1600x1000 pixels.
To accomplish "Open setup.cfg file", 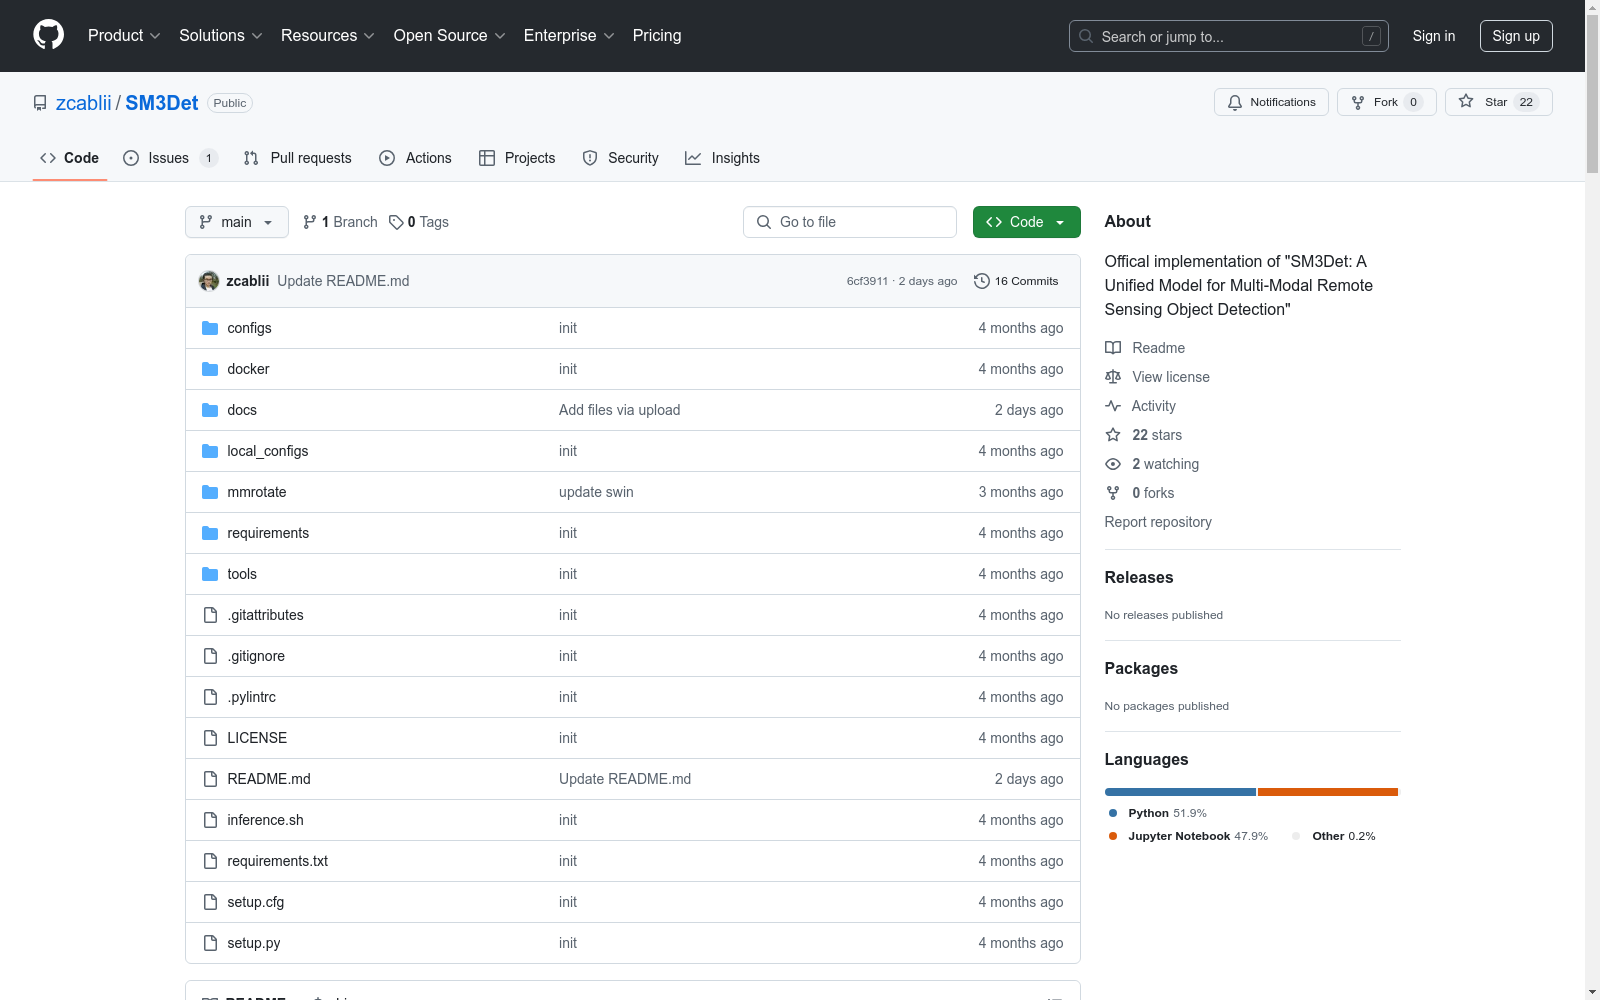I will coord(256,902).
